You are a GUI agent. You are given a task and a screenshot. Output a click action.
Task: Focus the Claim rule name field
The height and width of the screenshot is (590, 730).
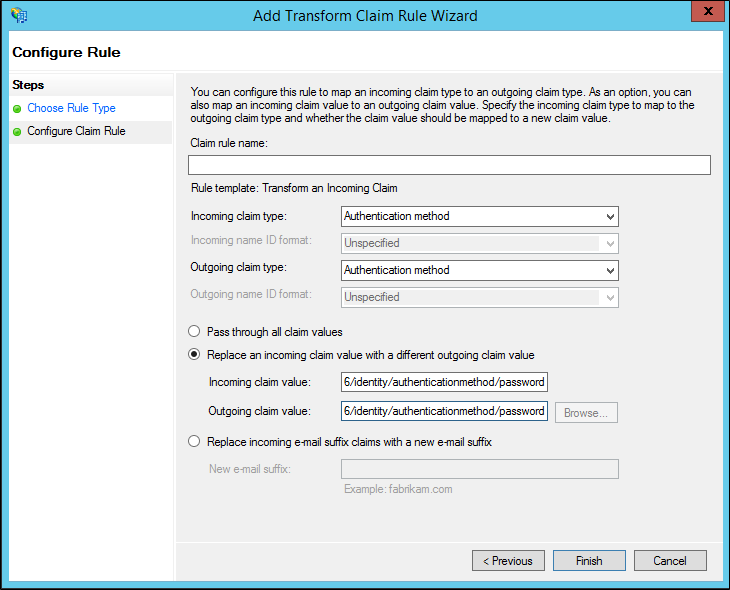[449, 165]
